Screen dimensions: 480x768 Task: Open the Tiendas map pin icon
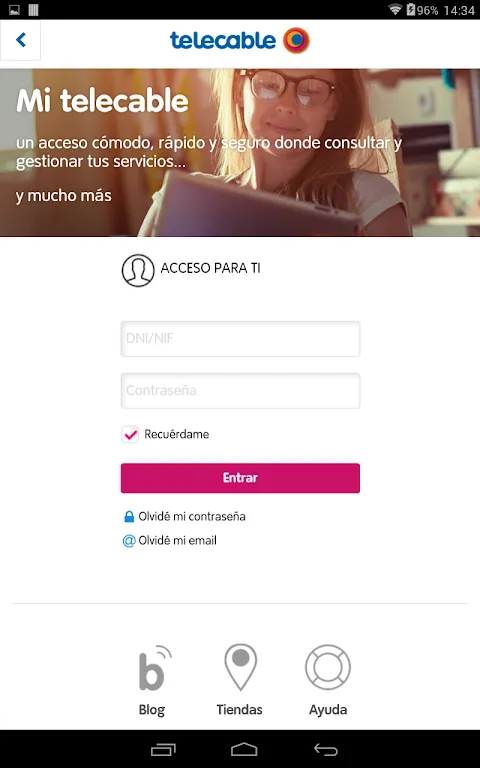[x=240, y=667]
